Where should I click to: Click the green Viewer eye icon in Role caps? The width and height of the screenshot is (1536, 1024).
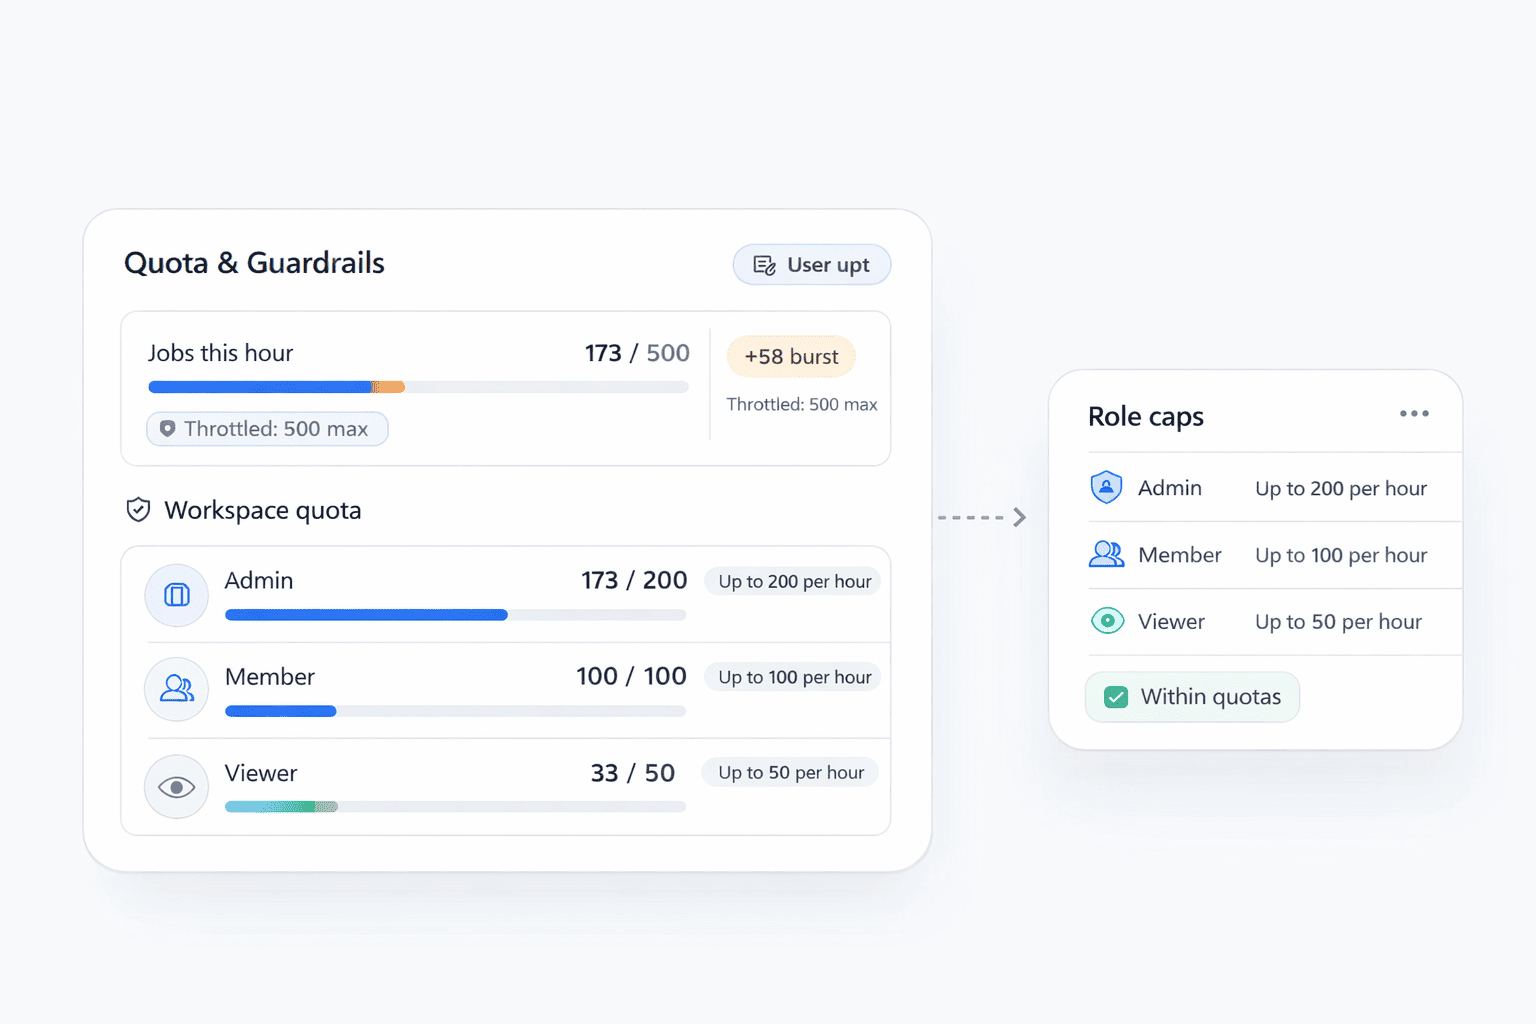coord(1107,621)
